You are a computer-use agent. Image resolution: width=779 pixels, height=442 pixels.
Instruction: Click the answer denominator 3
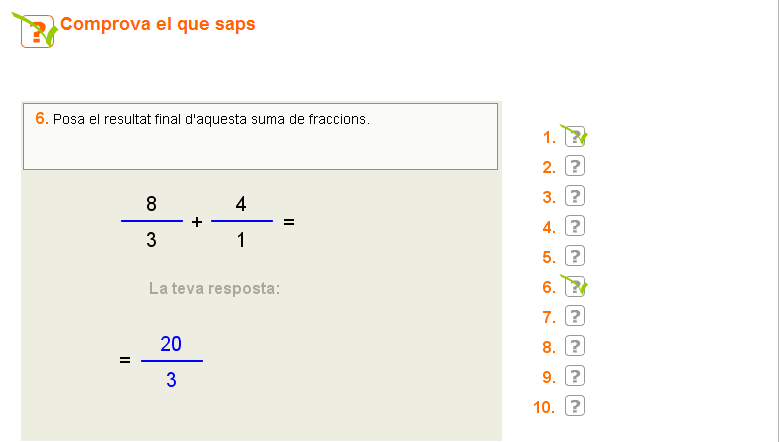pyautogui.click(x=171, y=380)
